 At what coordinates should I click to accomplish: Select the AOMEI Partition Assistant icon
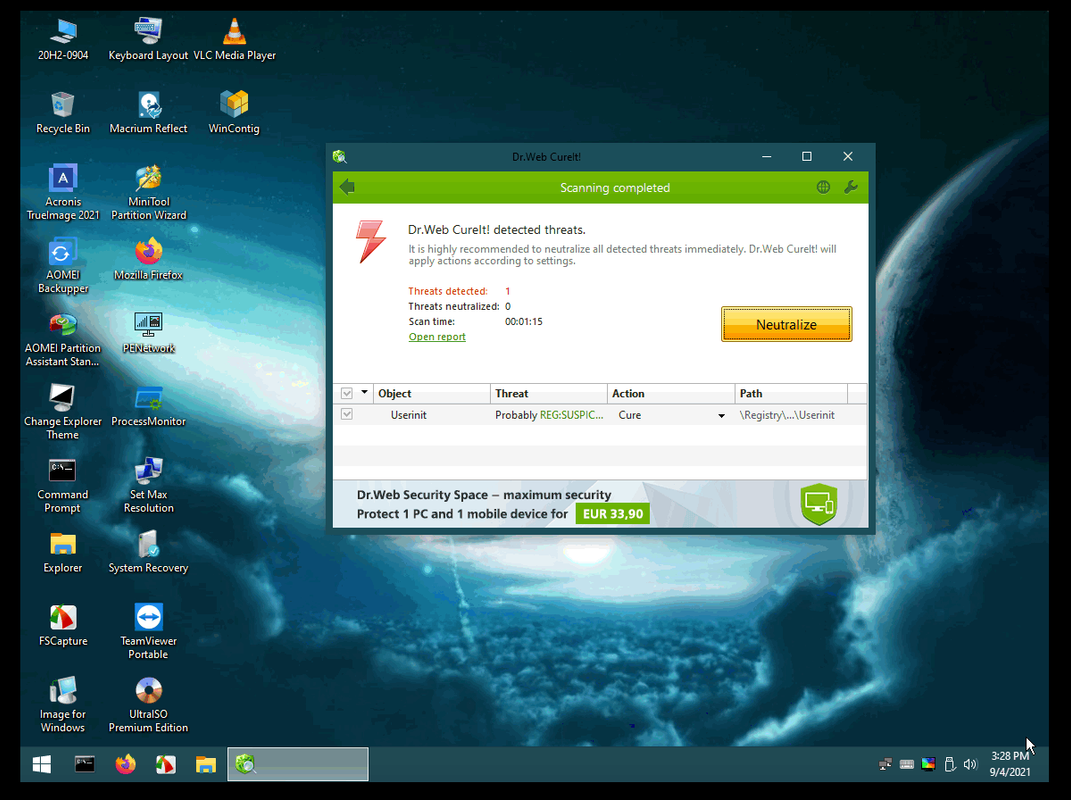63,340
